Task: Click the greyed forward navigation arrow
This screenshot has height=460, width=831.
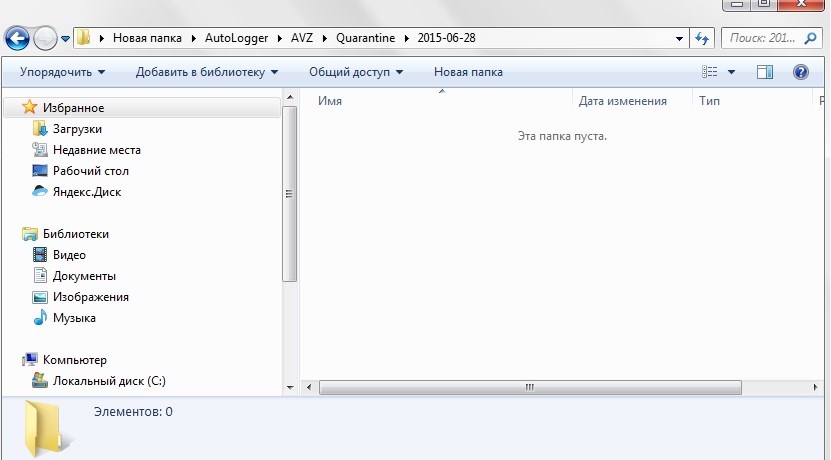Action: (45, 38)
